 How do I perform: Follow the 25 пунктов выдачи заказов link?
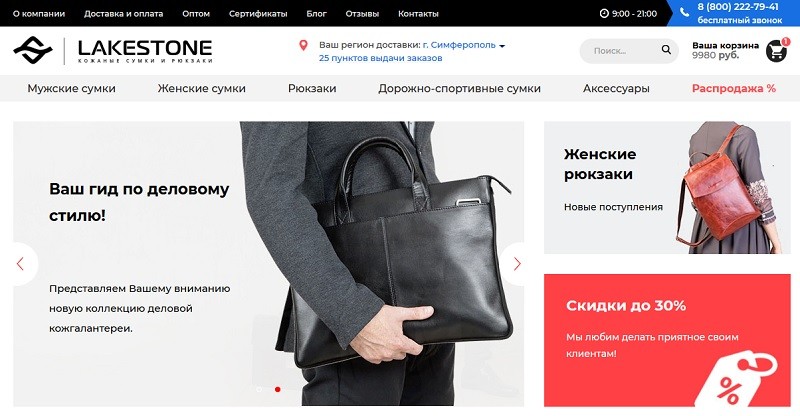click(x=381, y=58)
